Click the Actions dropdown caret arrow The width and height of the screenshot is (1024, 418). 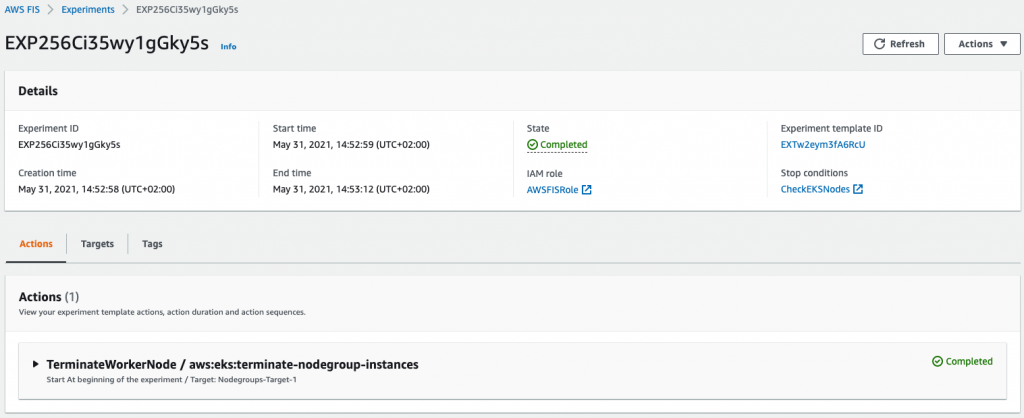tap(1004, 44)
